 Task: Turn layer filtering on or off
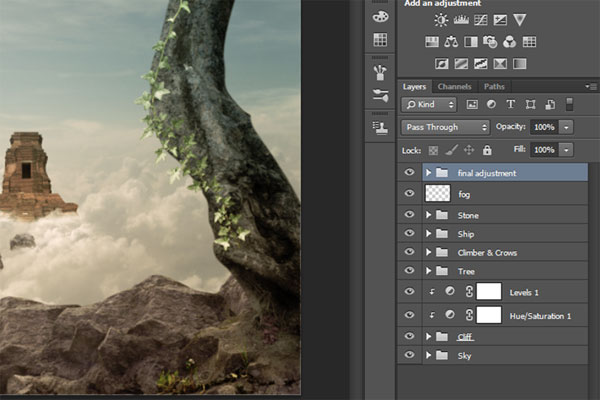tap(569, 104)
